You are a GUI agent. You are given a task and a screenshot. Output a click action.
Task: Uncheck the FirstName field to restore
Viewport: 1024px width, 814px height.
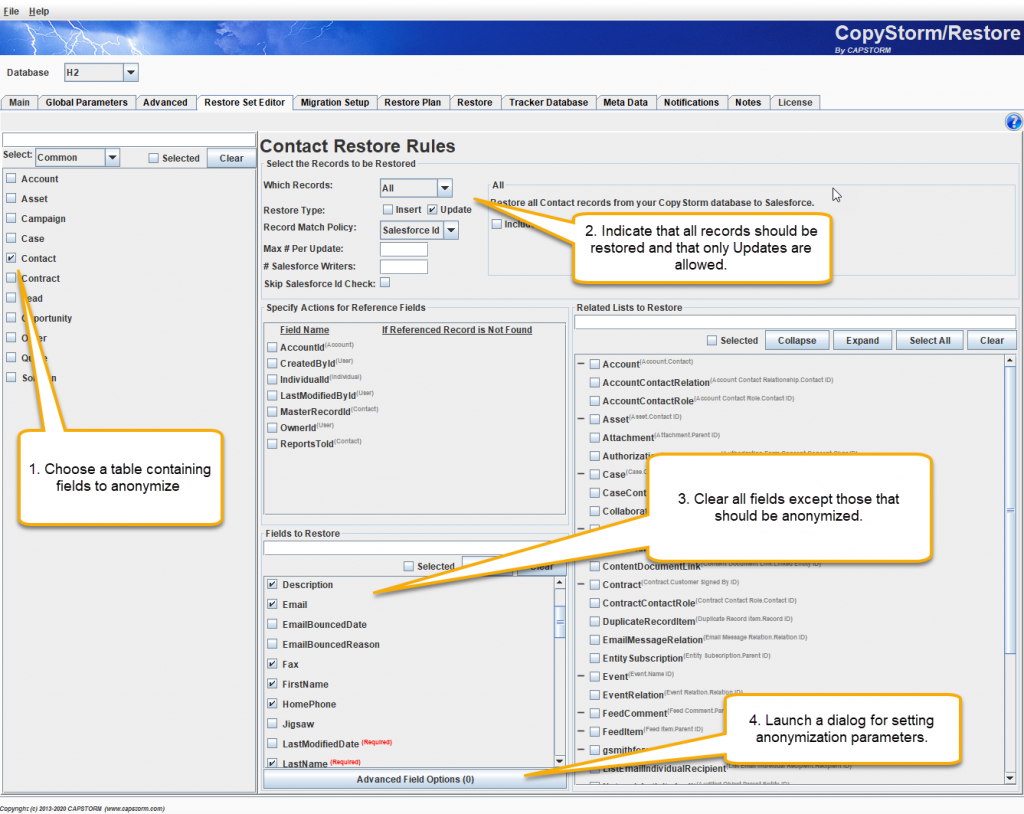pyautogui.click(x=272, y=684)
